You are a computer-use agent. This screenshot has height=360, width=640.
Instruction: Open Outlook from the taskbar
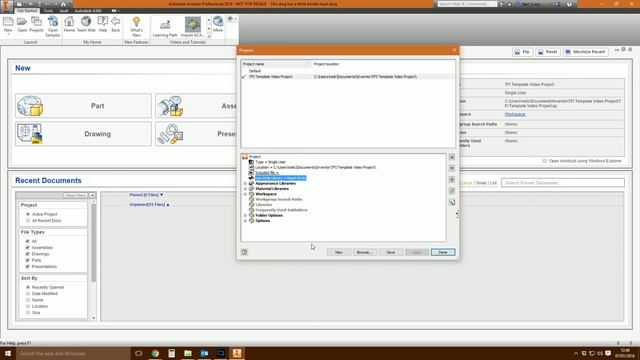coord(204,353)
